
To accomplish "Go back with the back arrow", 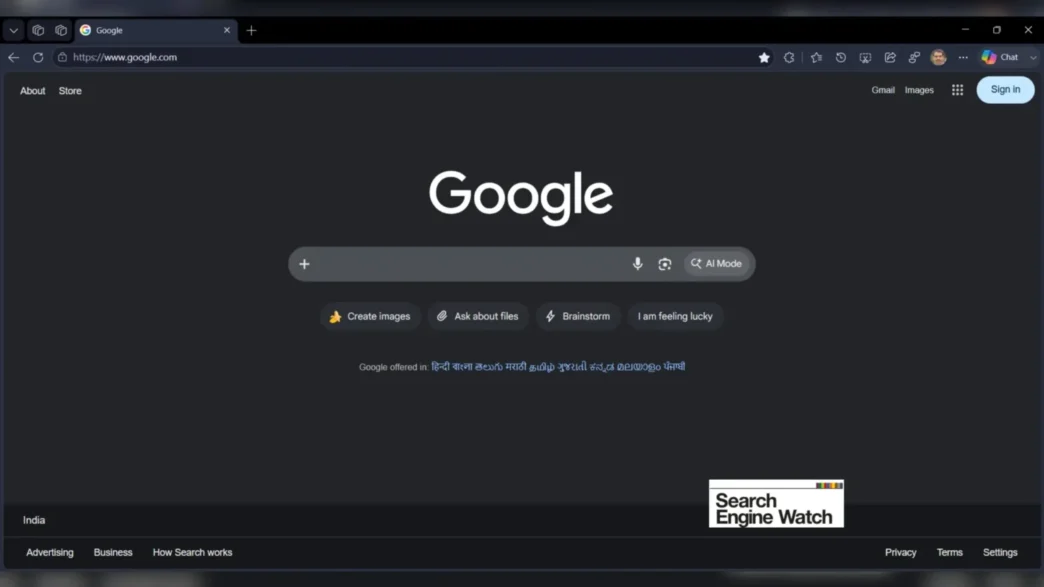I will click(x=13, y=57).
